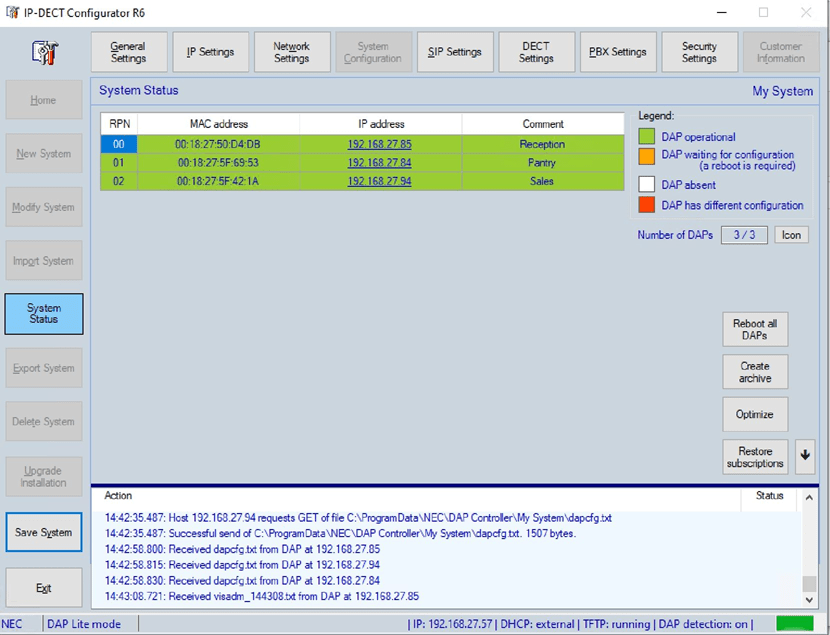Click the Create archive button
Viewport: 830px width, 635px height.
coord(754,372)
